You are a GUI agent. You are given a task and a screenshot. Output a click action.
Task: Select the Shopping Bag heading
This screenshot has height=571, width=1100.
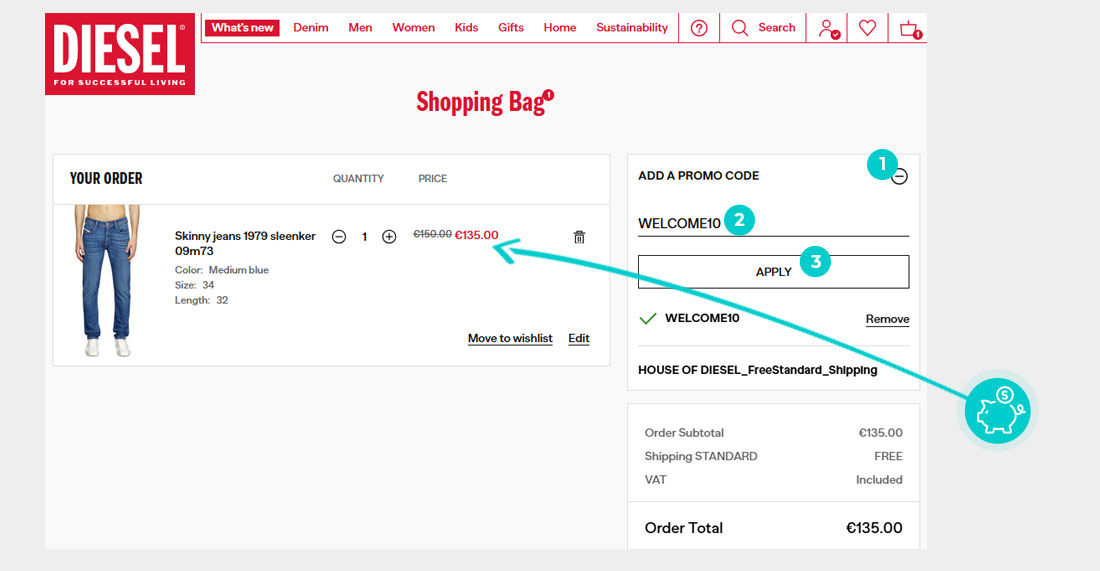point(481,102)
